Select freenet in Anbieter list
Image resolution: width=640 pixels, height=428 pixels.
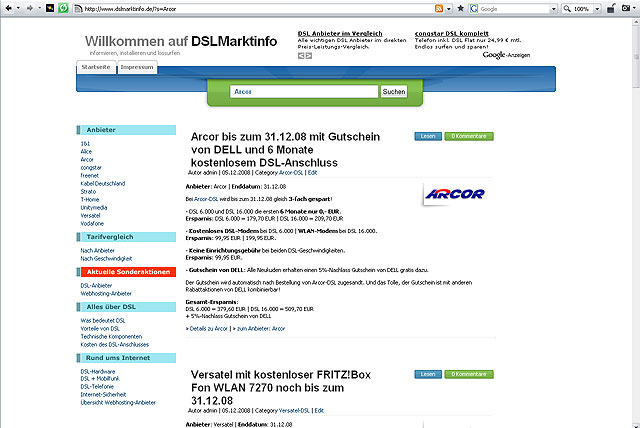pos(89,175)
